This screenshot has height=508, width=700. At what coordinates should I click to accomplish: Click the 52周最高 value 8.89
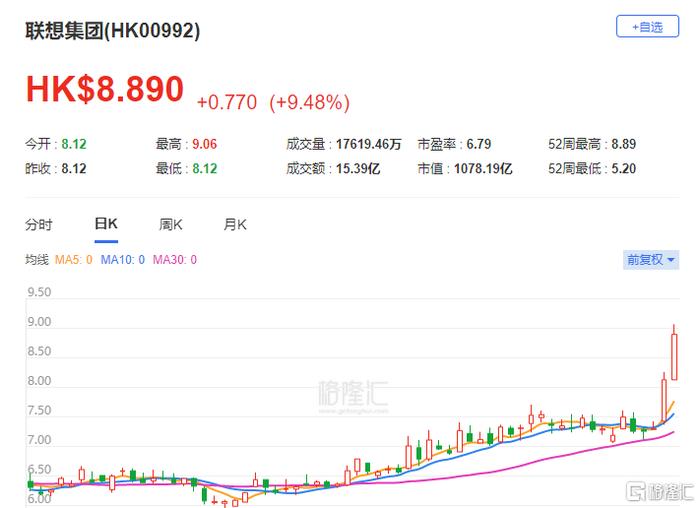pyautogui.click(x=624, y=144)
